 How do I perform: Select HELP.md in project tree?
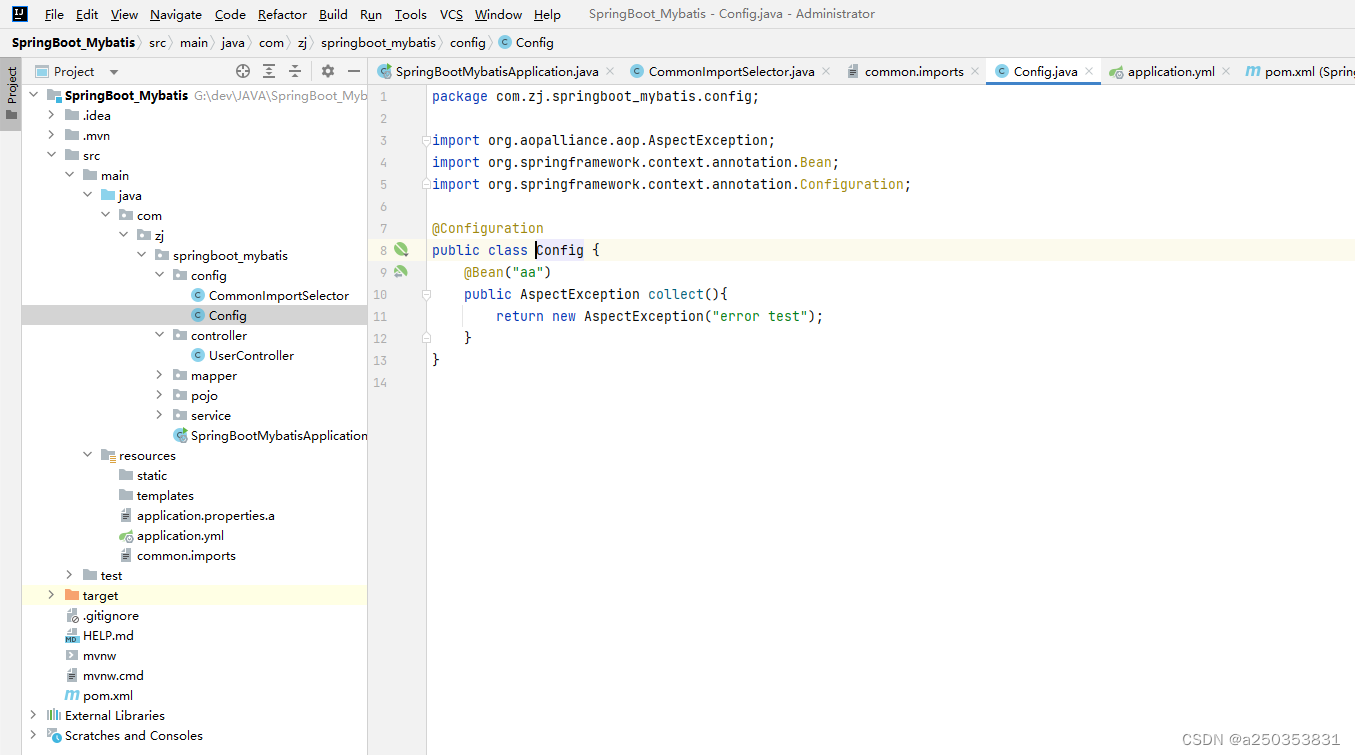pyautogui.click(x=108, y=635)
